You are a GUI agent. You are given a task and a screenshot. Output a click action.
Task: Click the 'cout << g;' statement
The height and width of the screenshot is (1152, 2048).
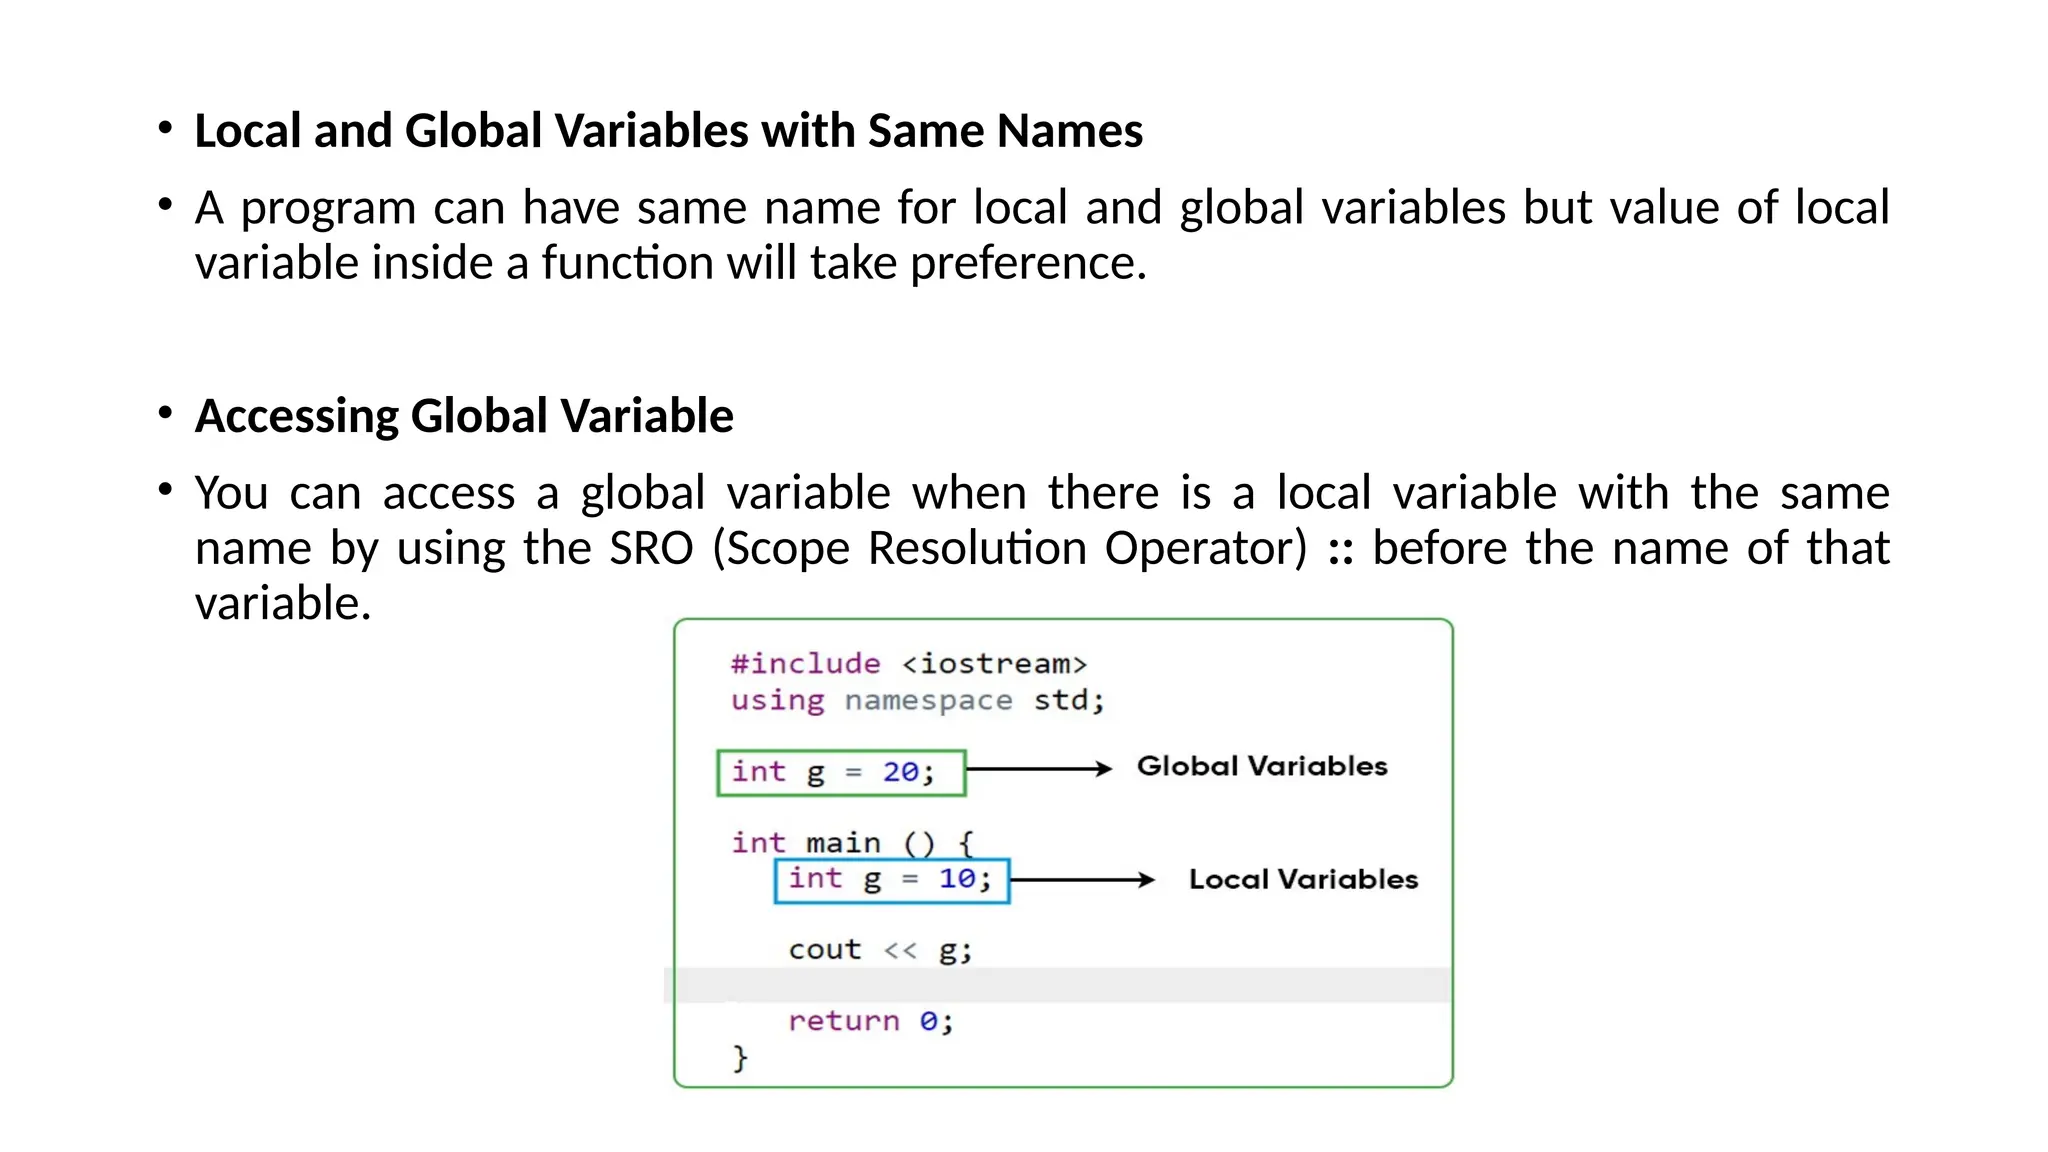click(x=879, y=950)
